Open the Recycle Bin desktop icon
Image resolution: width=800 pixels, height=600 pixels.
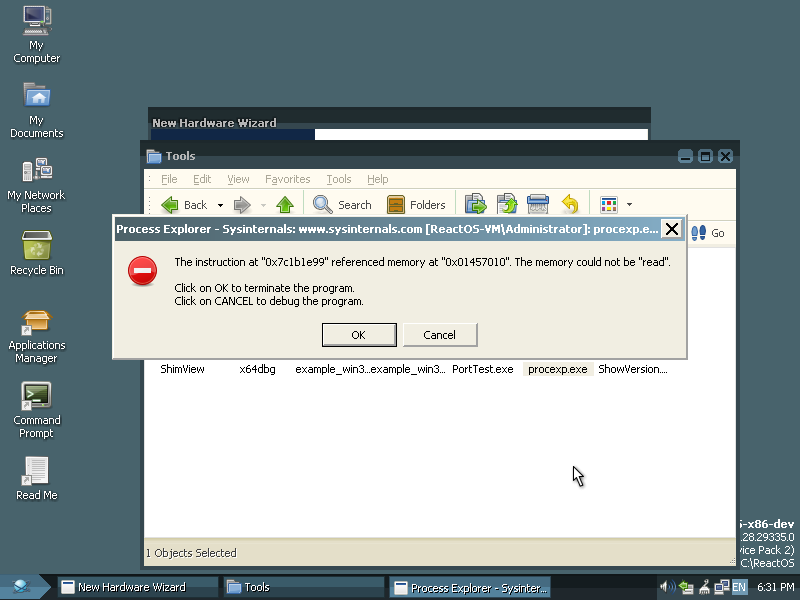coord(37,252)
